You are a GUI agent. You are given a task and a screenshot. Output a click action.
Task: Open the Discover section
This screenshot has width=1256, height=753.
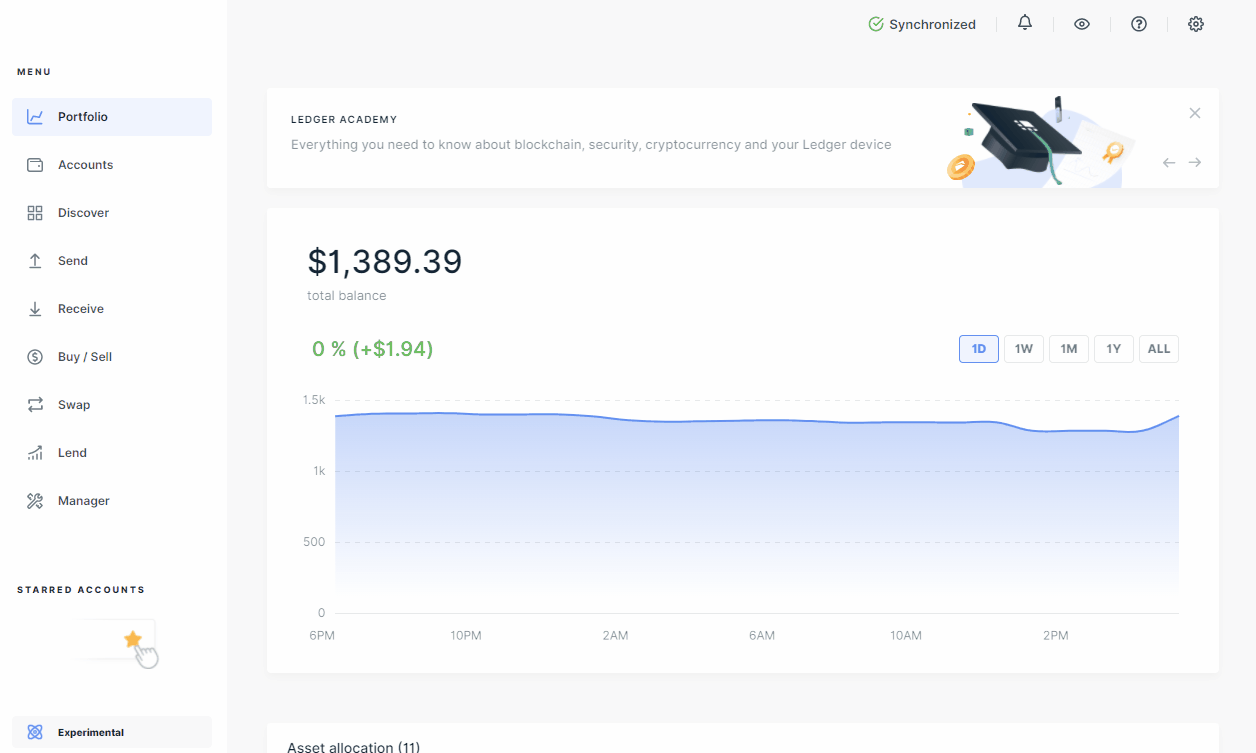pyautogui.click(x=83, y=212)
